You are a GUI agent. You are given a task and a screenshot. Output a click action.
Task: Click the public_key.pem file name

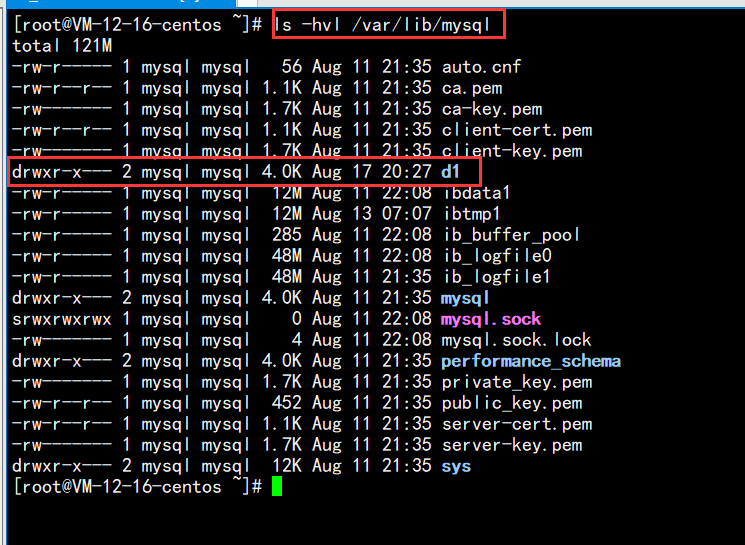[x=512, y=403]
